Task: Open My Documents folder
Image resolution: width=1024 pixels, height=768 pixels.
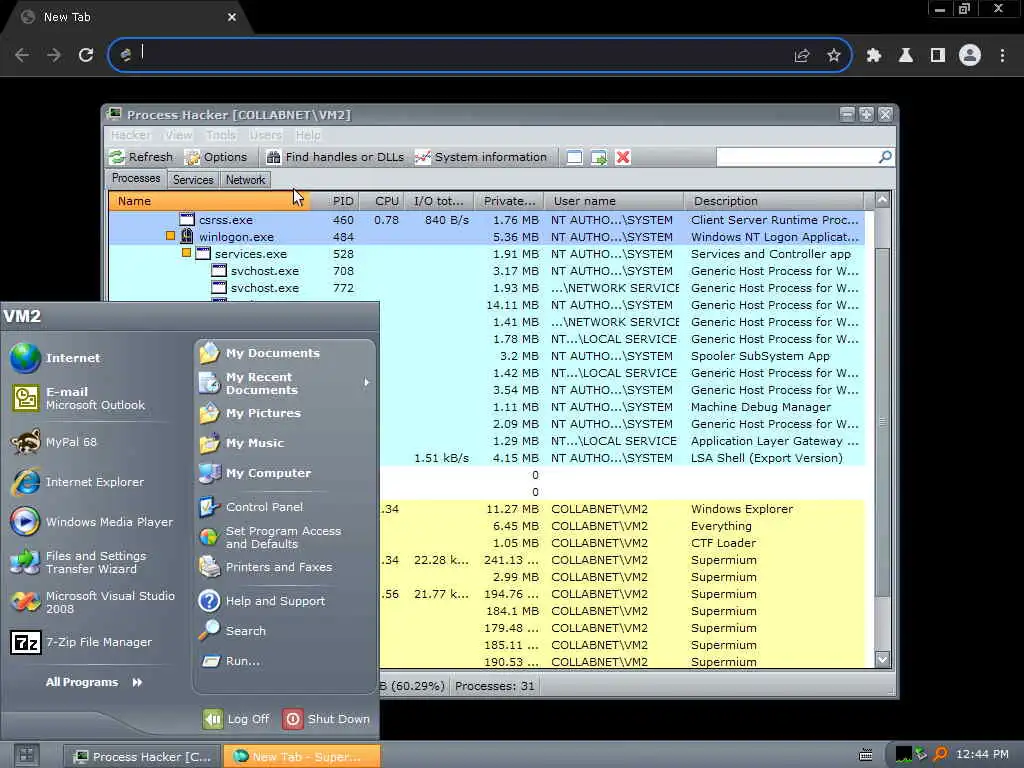Action: tap(259, 353)
